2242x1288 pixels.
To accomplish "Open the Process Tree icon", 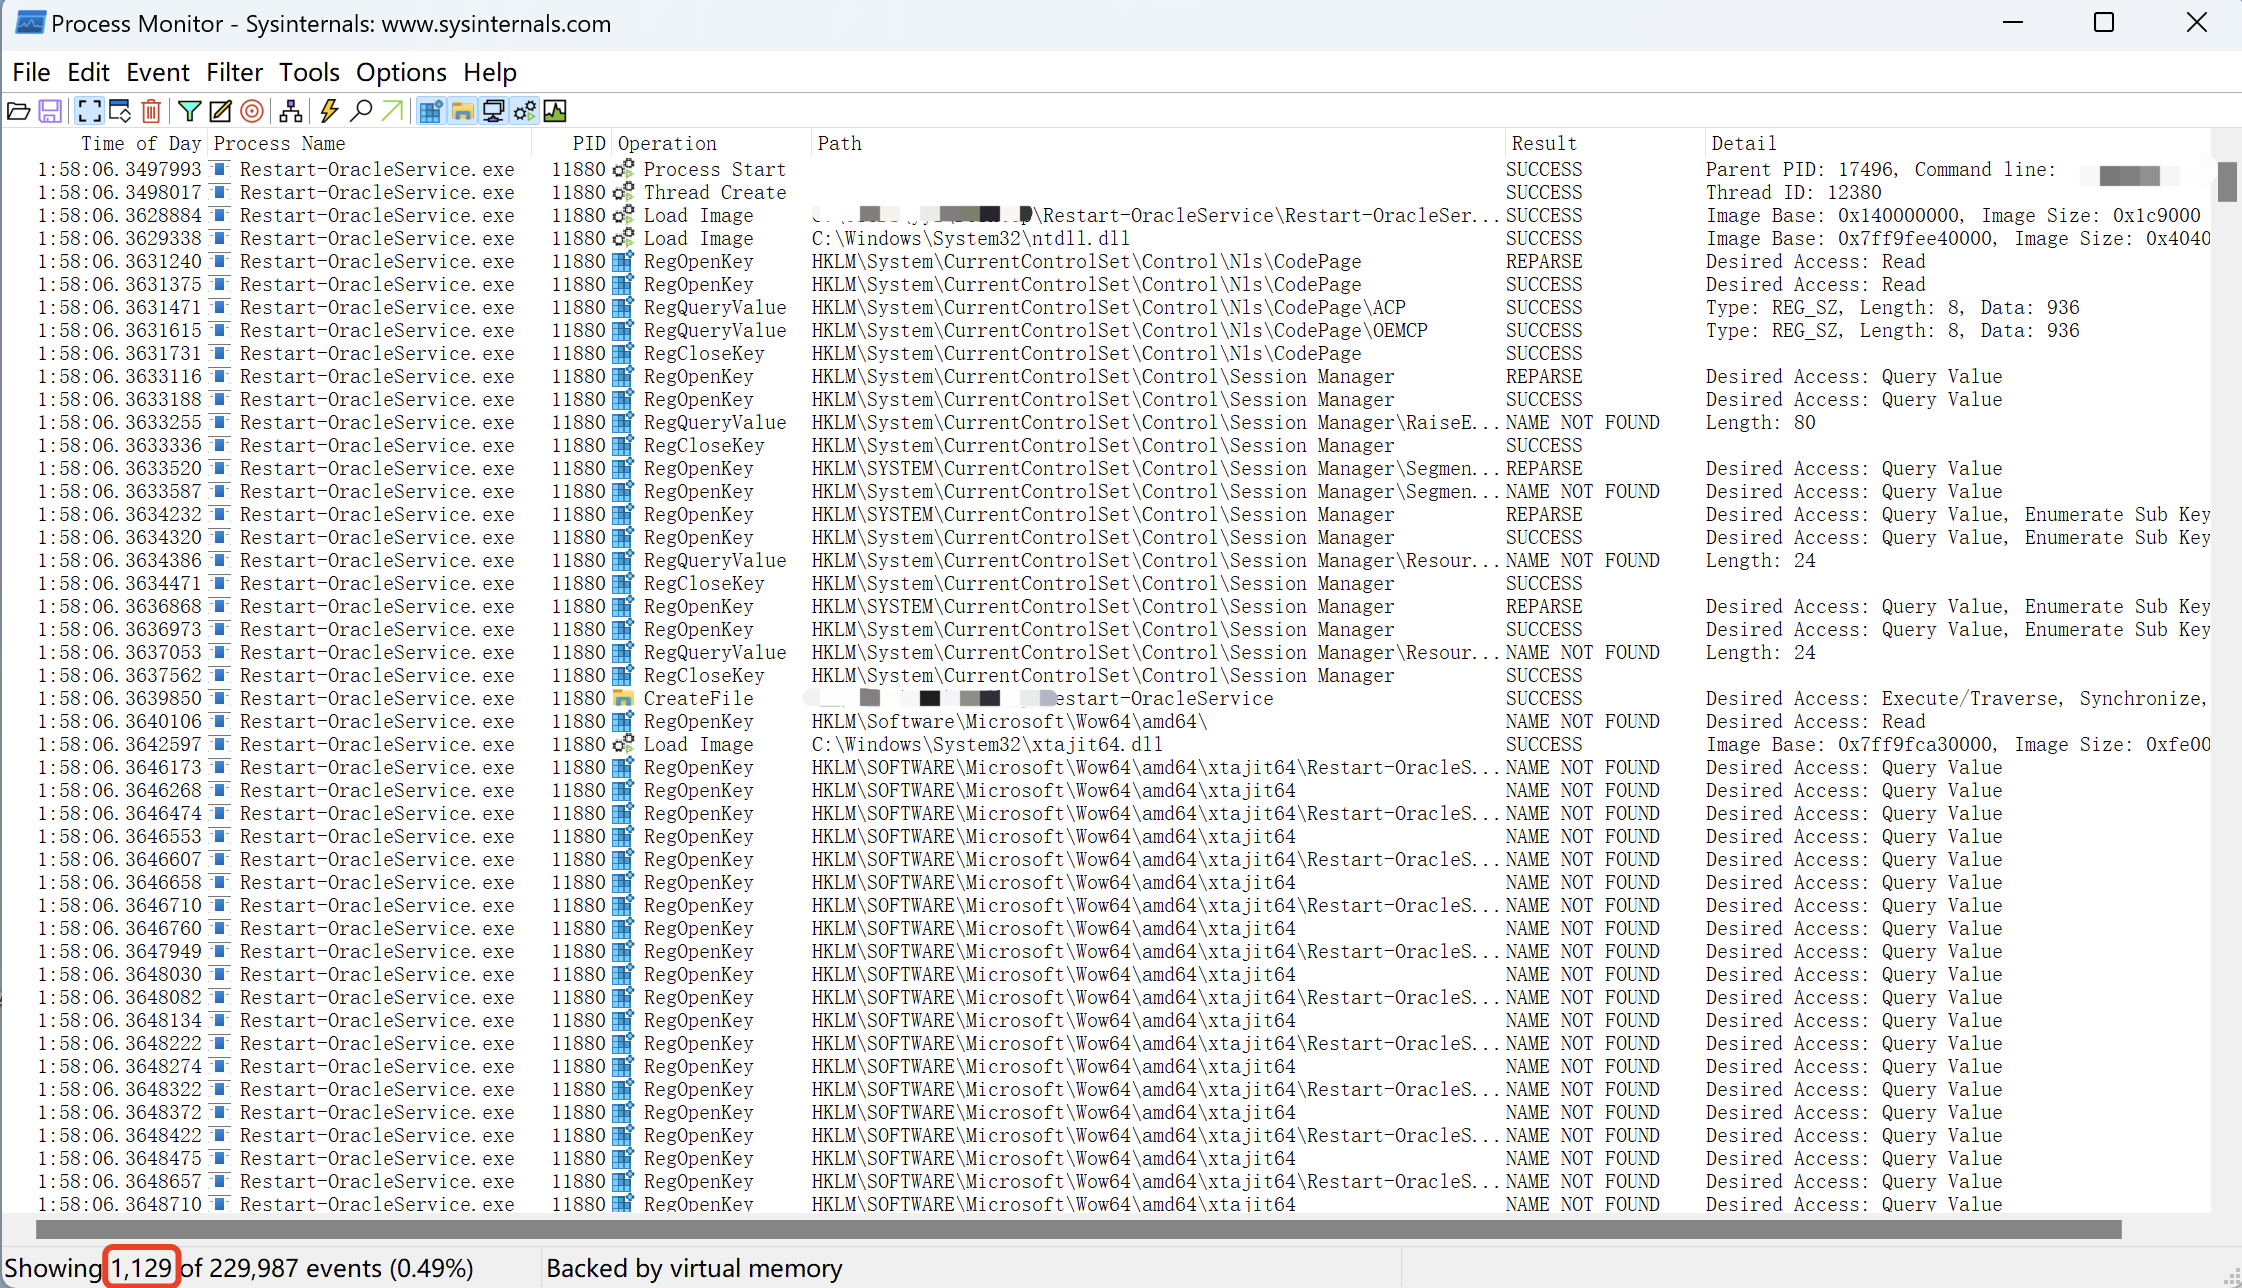I will tap(291, 111).
